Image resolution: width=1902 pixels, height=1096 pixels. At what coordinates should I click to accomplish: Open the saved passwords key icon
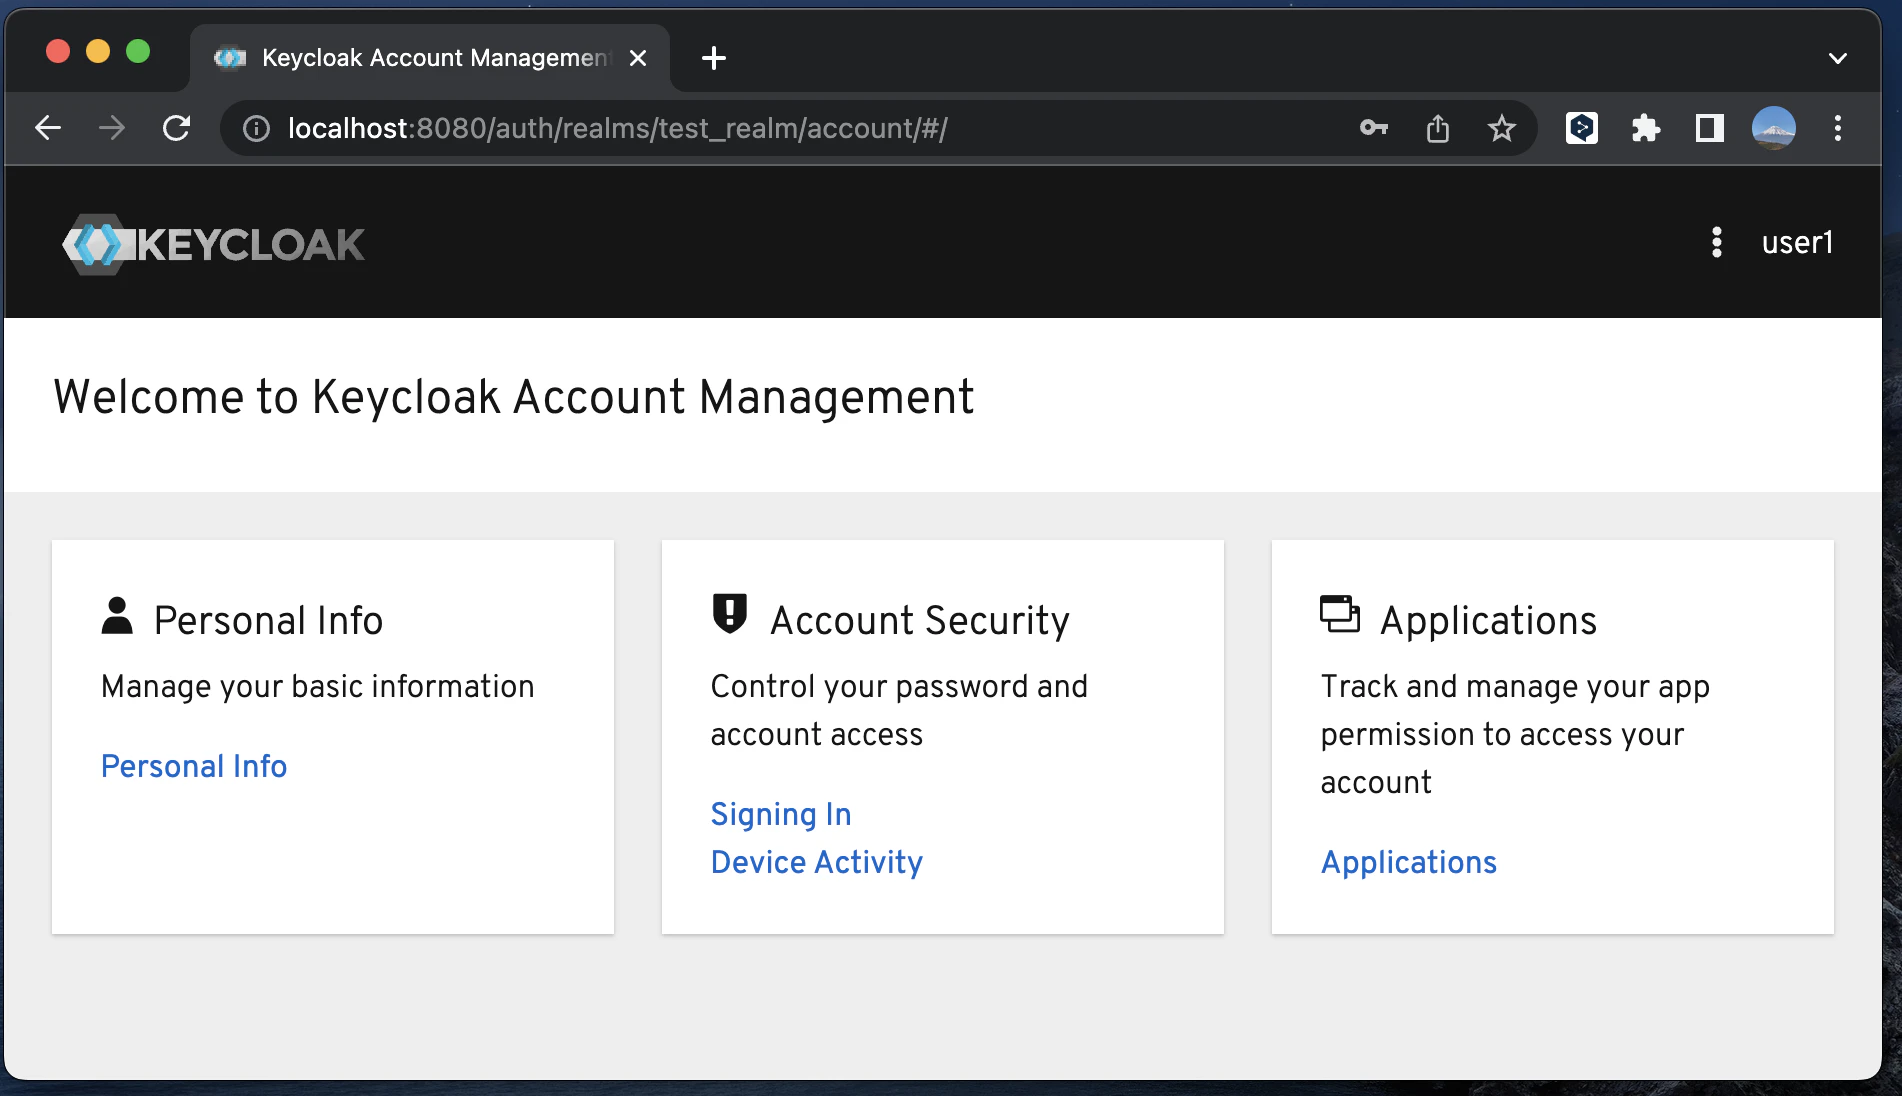pos(1373,128)
